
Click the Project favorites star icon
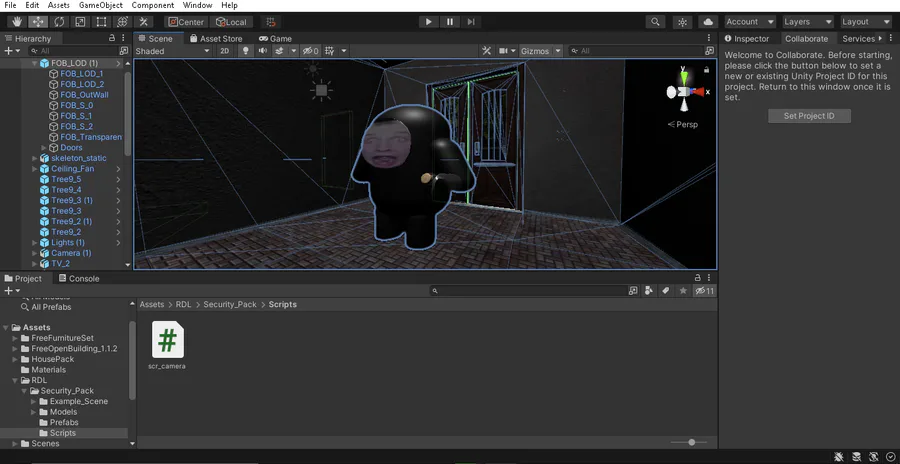click(683, 291)
